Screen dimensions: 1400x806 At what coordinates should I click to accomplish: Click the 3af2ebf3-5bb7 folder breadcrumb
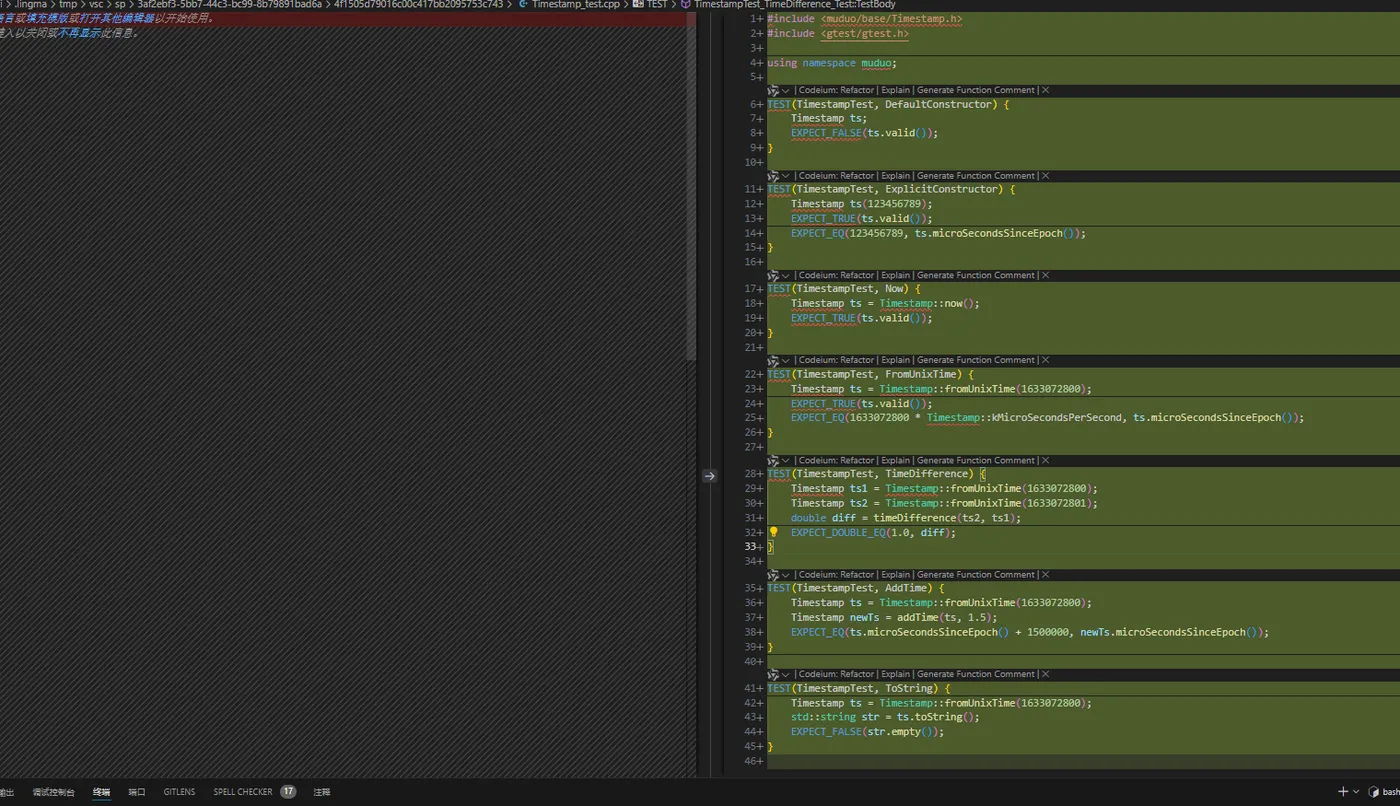click(229, 4)
